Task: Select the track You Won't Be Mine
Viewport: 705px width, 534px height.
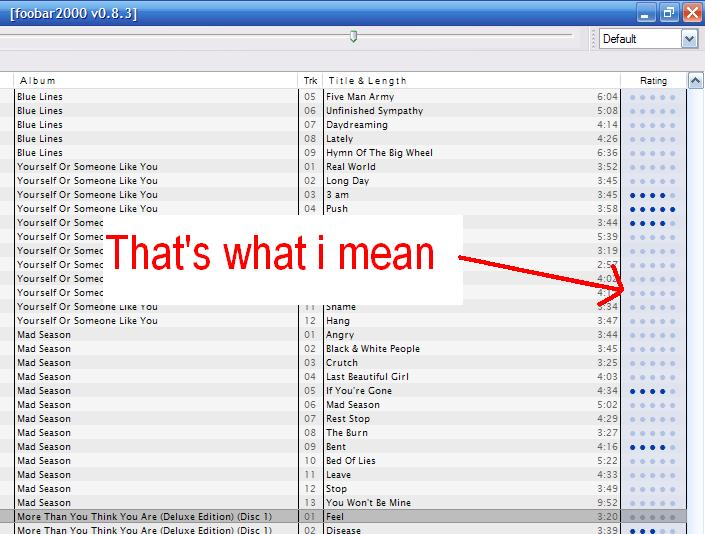Action: (x=368, y=503)
